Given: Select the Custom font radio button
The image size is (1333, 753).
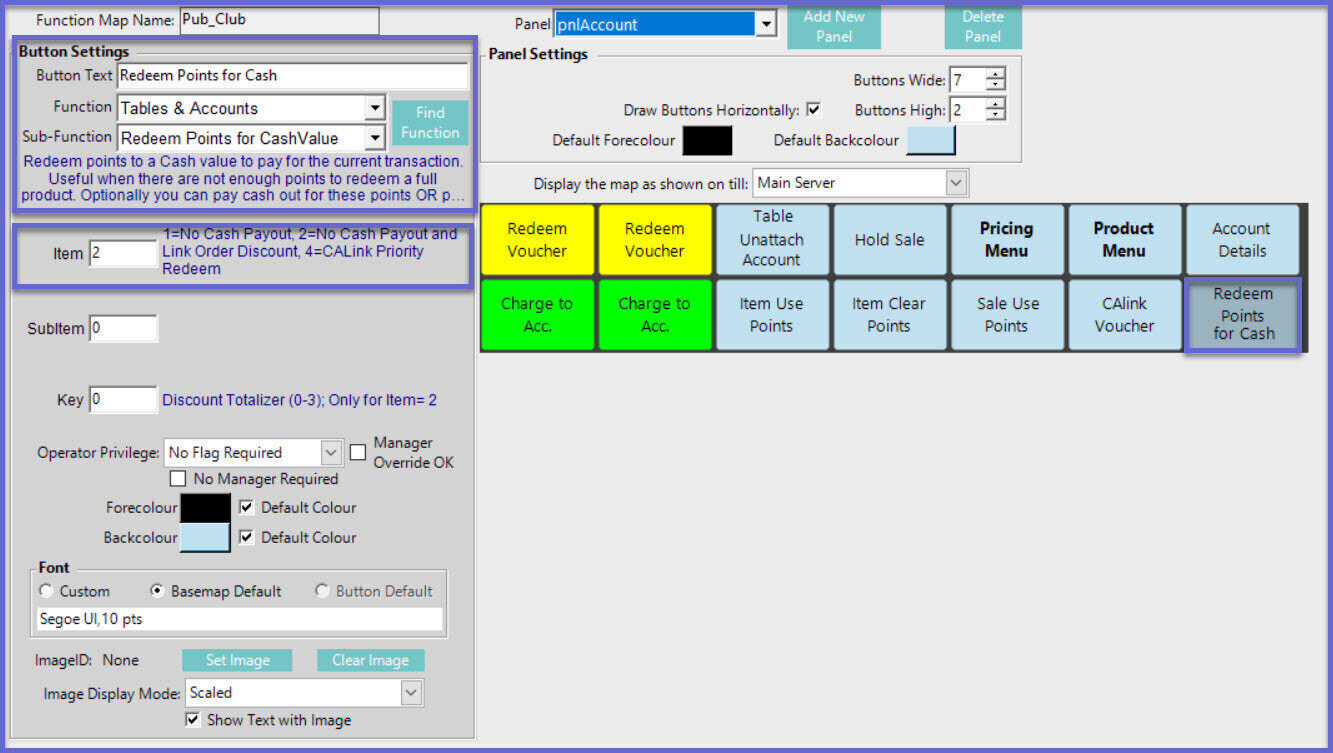Looking at the screenshot, I should (46, 591).
